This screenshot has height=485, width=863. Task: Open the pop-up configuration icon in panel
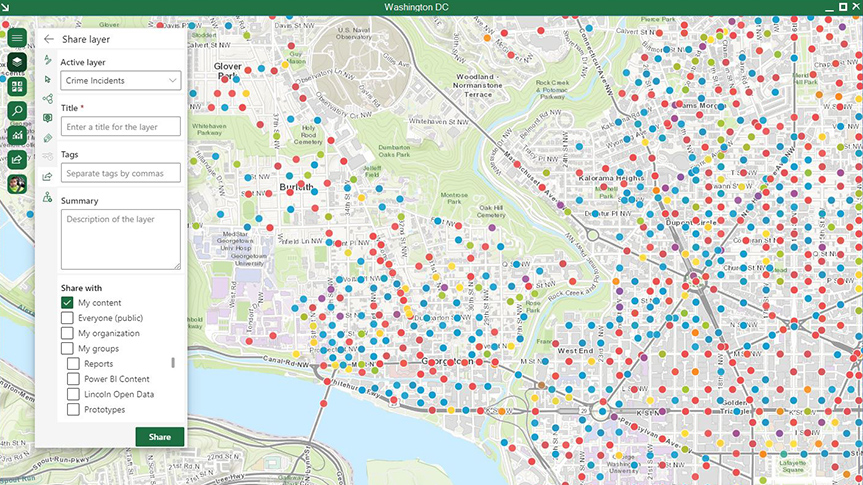(x=48, y=118)
